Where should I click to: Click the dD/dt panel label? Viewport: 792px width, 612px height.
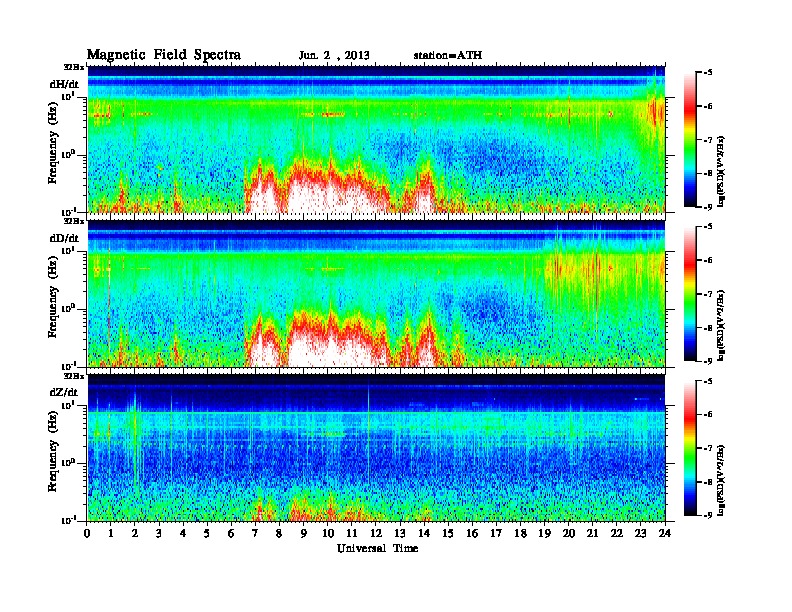pos(64,238)
